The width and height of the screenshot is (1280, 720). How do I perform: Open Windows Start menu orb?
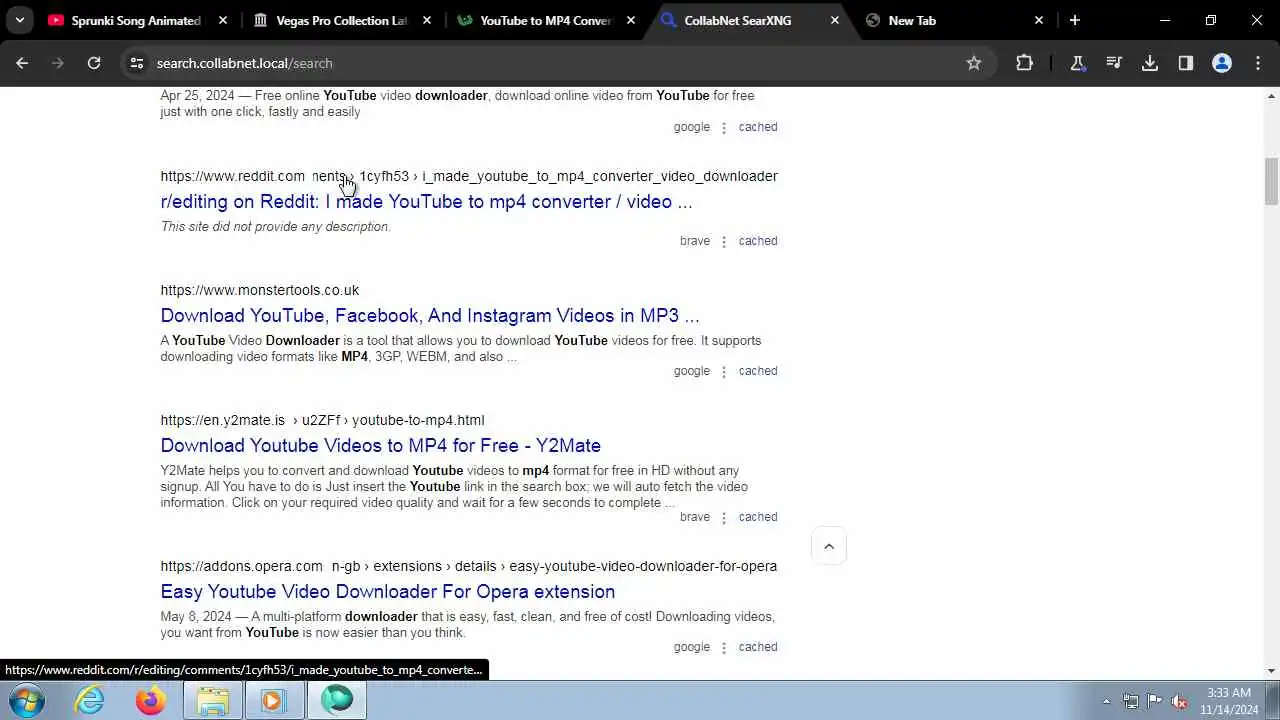(27, 700)
